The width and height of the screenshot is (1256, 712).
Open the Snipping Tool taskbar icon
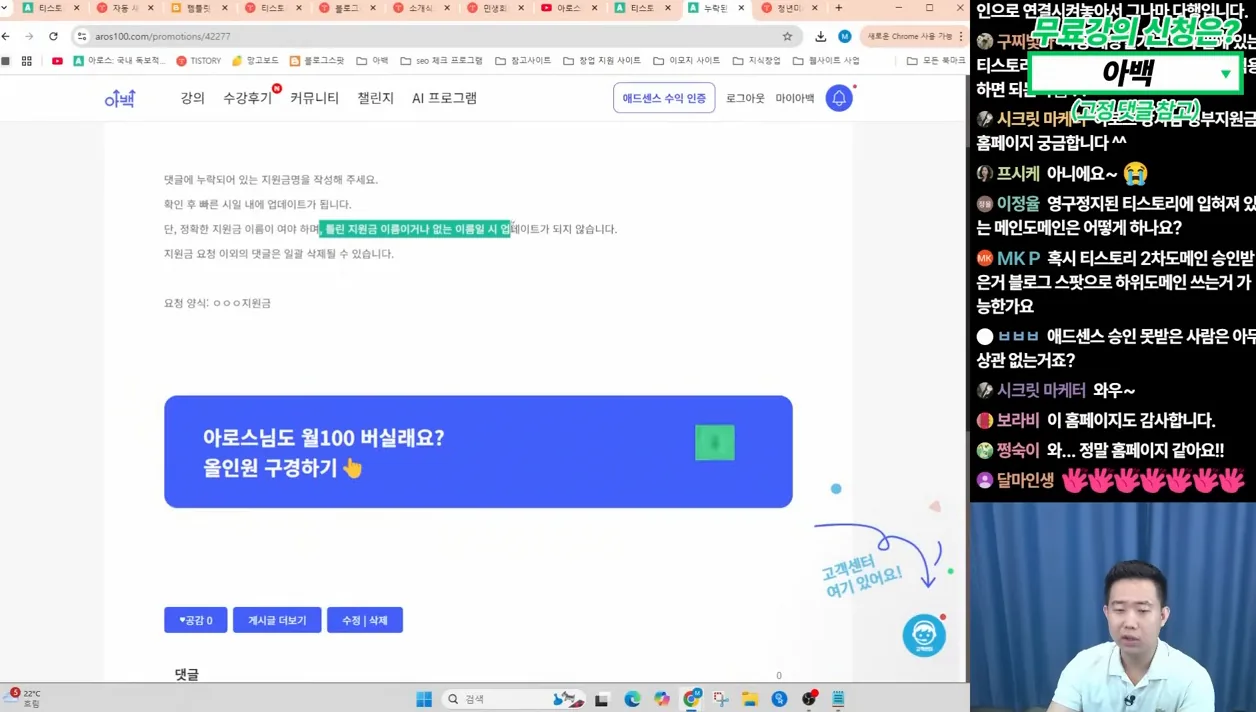[x=720, y=699]
